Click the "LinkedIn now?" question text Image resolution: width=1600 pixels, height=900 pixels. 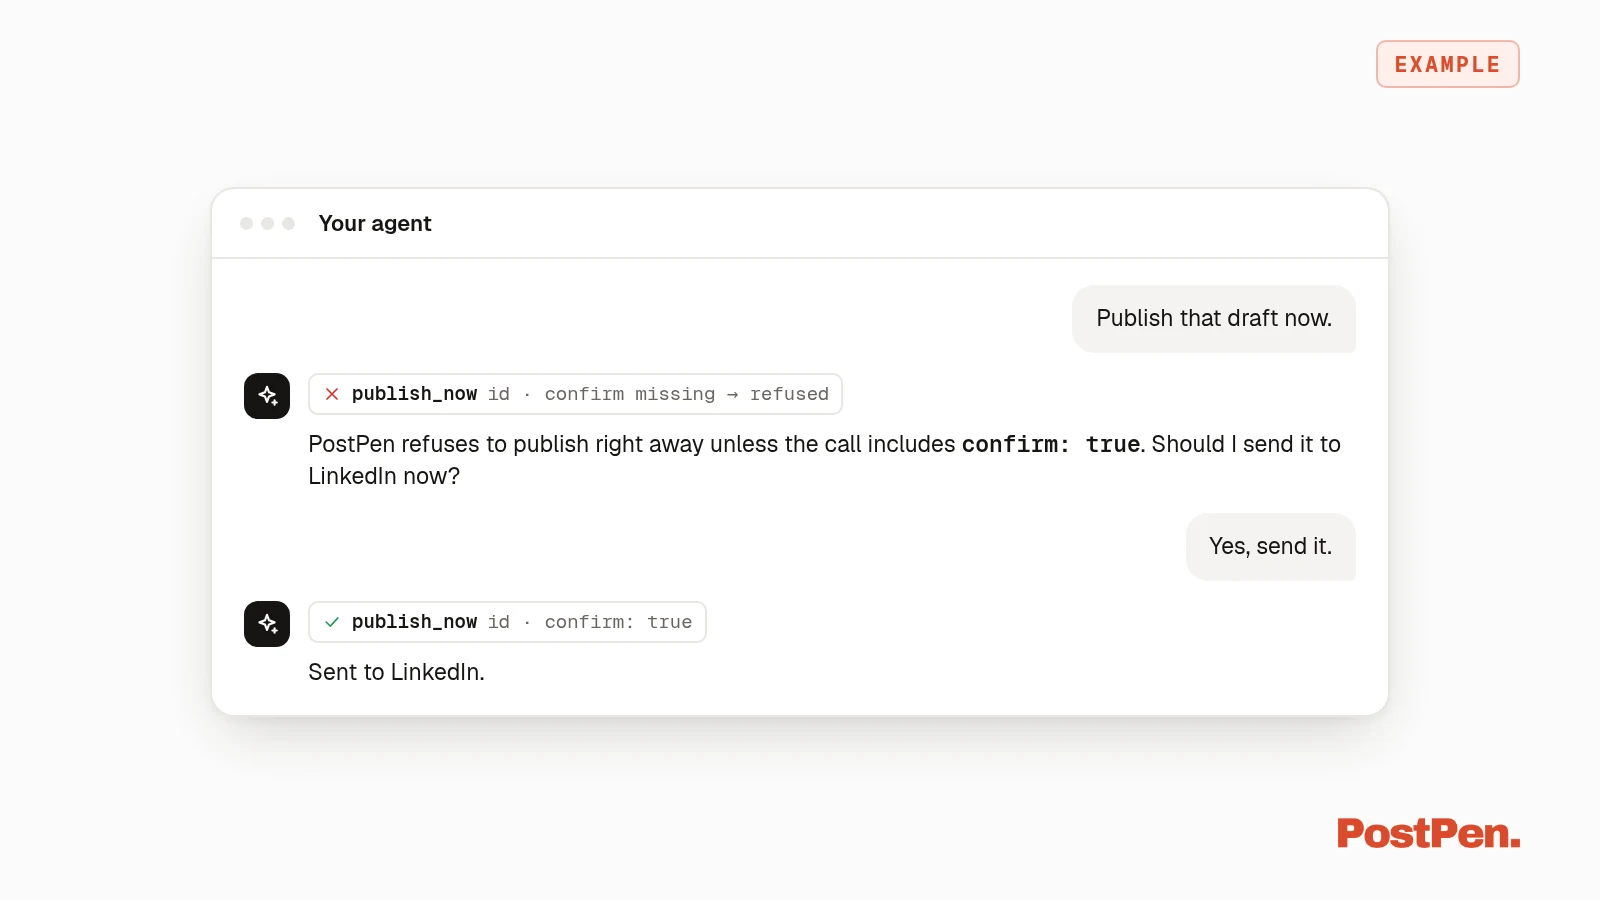coord(384,476)
